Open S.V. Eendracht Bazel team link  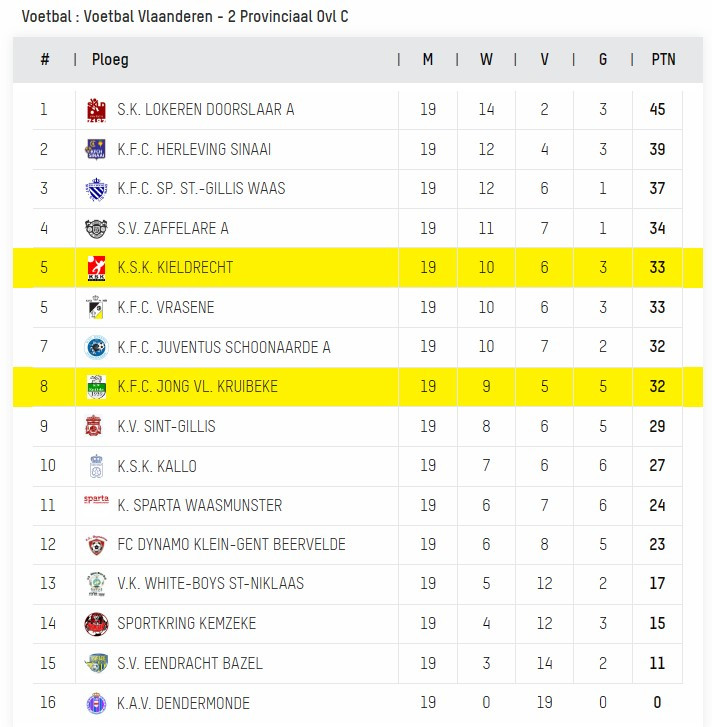tap(190, 663)
